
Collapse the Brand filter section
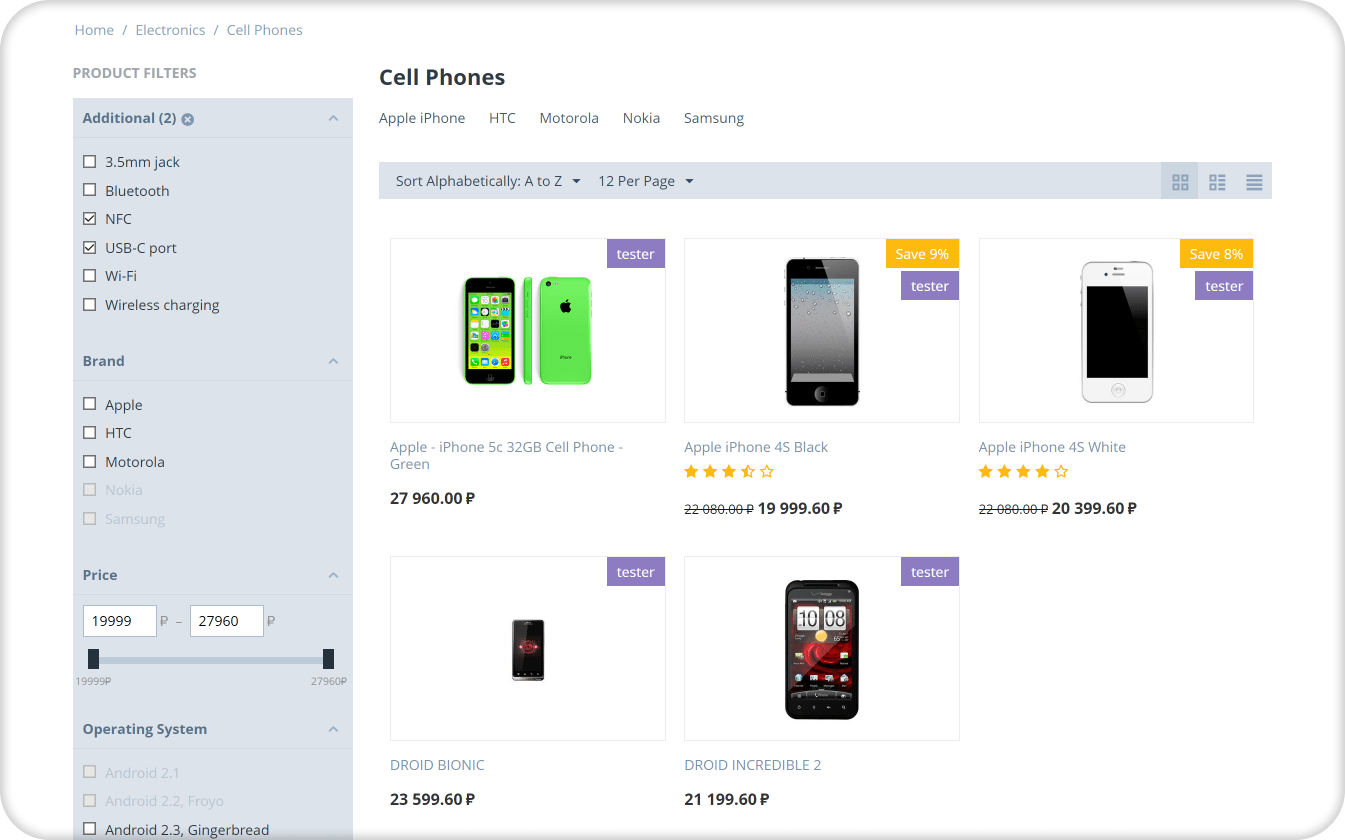[x=333, y=361]
